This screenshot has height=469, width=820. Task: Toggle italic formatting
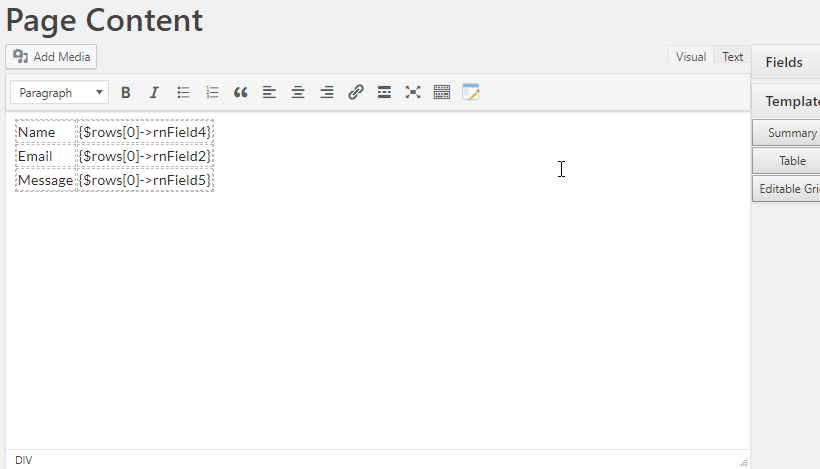pyautogui.click(x=154, y=93)
